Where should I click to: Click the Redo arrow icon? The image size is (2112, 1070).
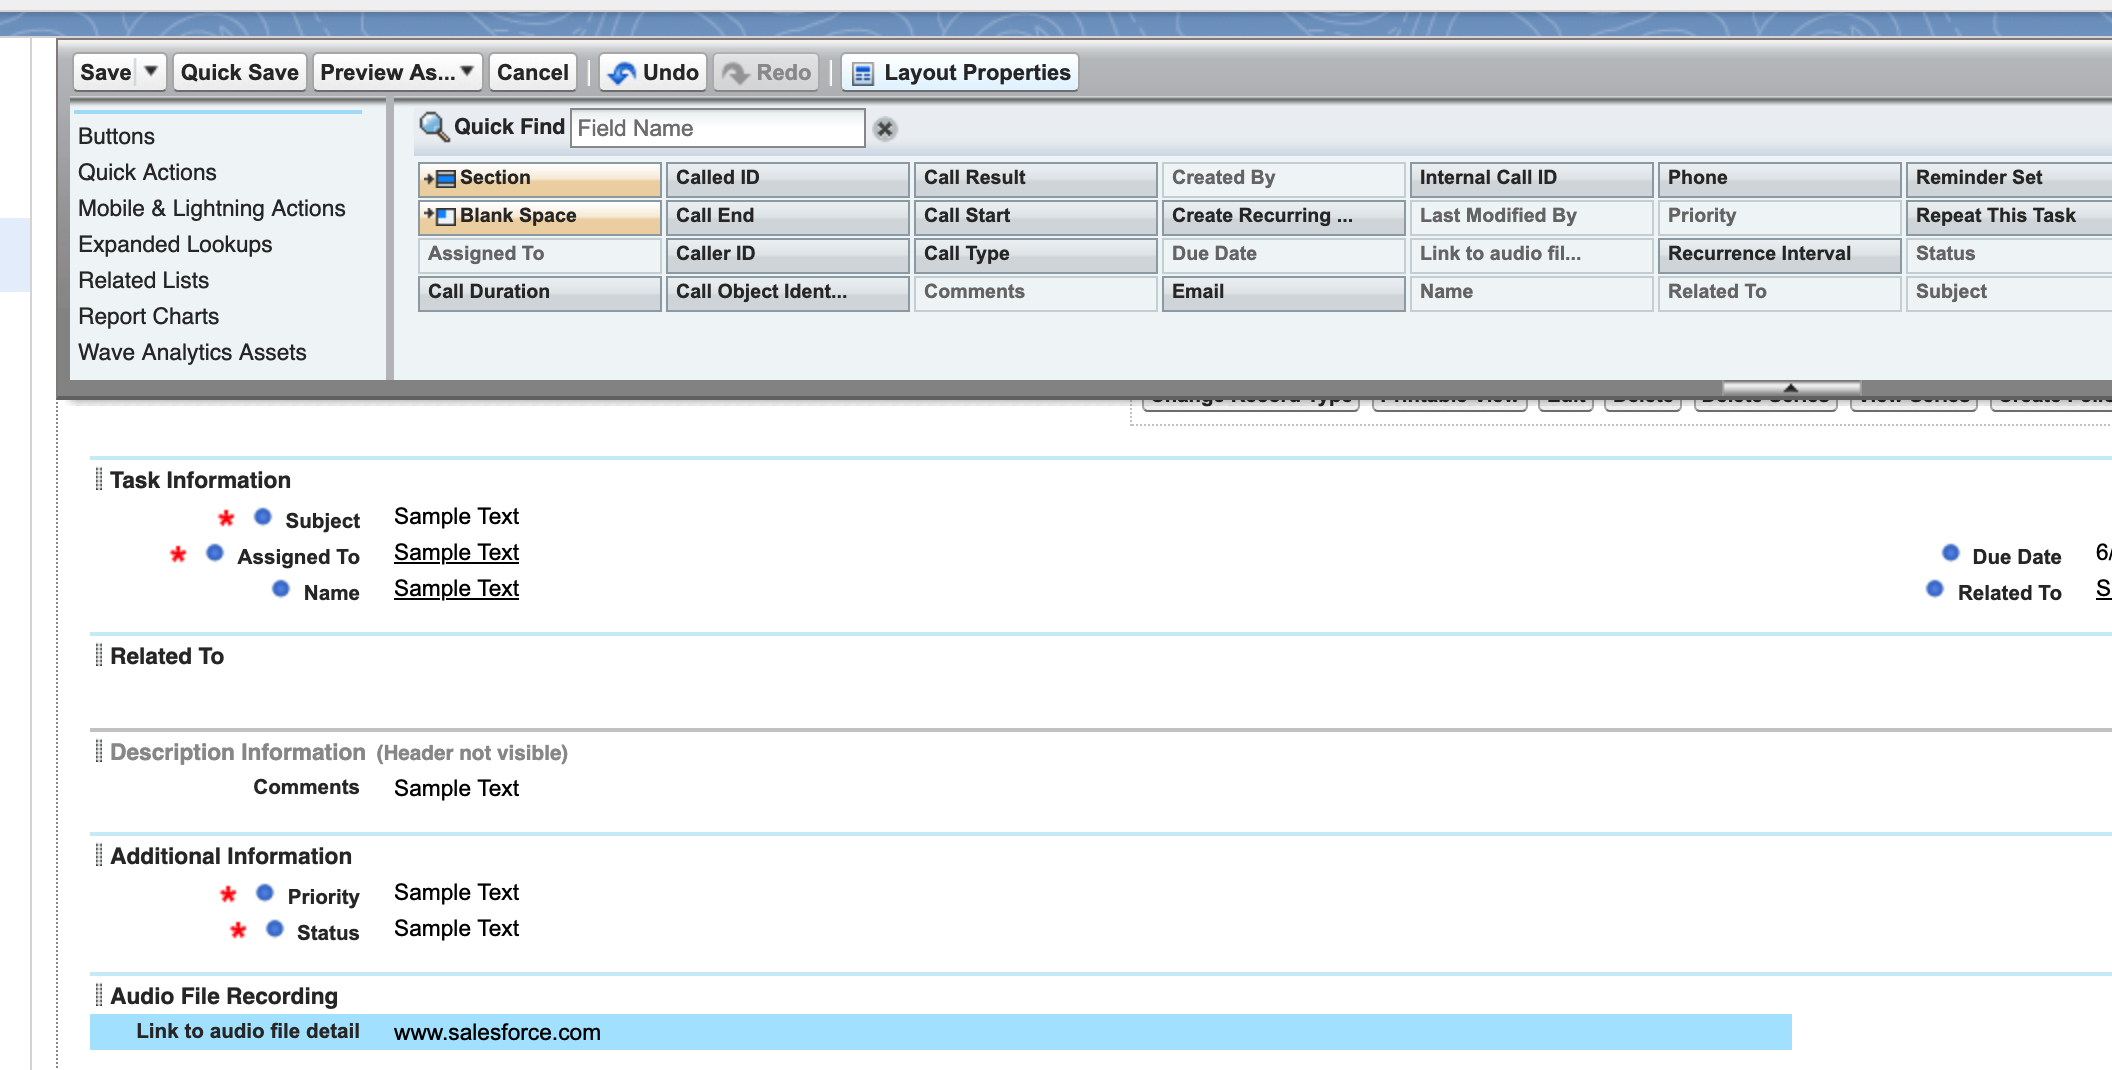(x=736, y=73)
